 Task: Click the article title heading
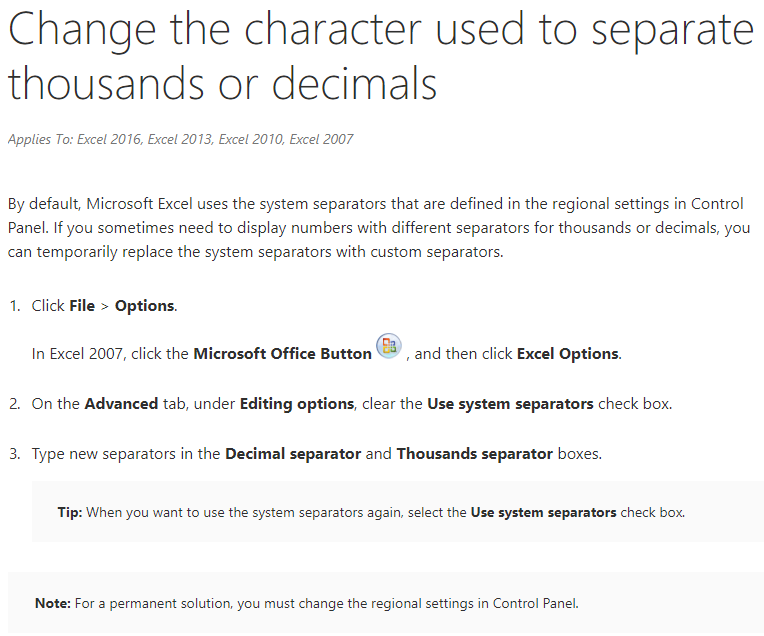pos(380,58)
